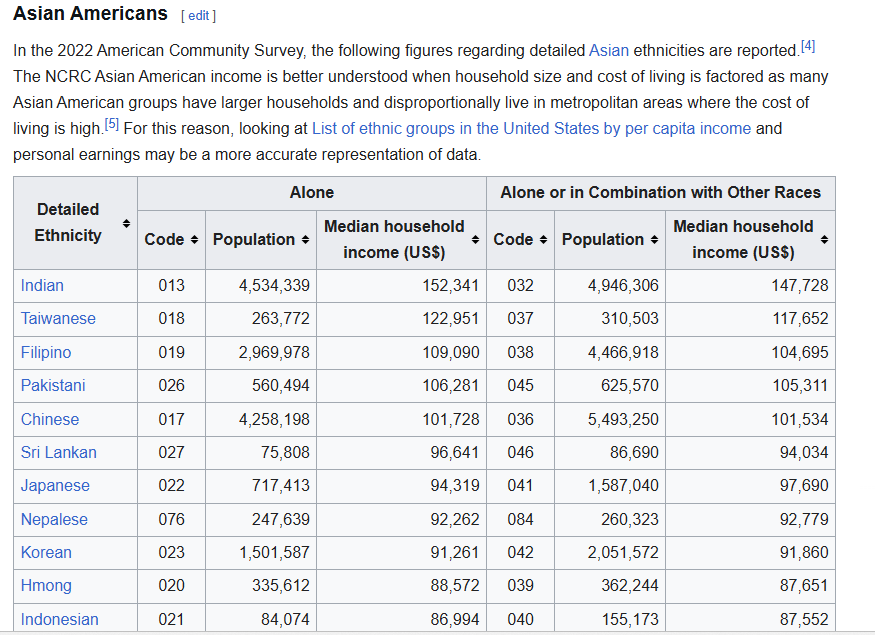Open the Pakistani ethnicity page
The height and width of the screenshot is (635, 875).
53,386
